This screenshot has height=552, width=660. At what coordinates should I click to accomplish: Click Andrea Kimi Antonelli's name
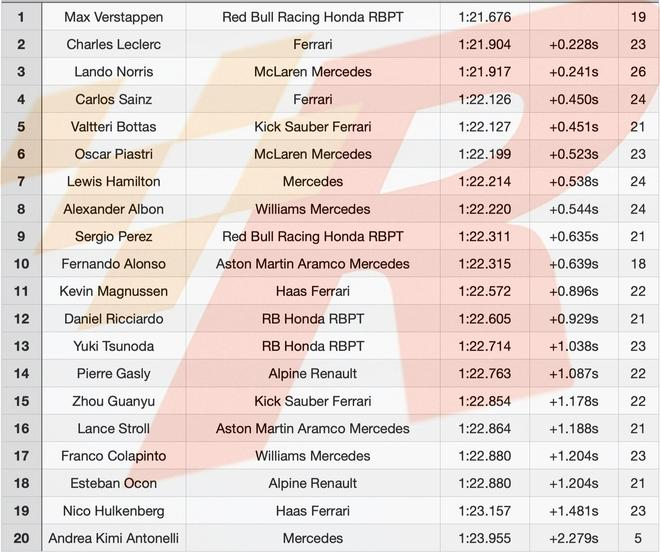113,538
